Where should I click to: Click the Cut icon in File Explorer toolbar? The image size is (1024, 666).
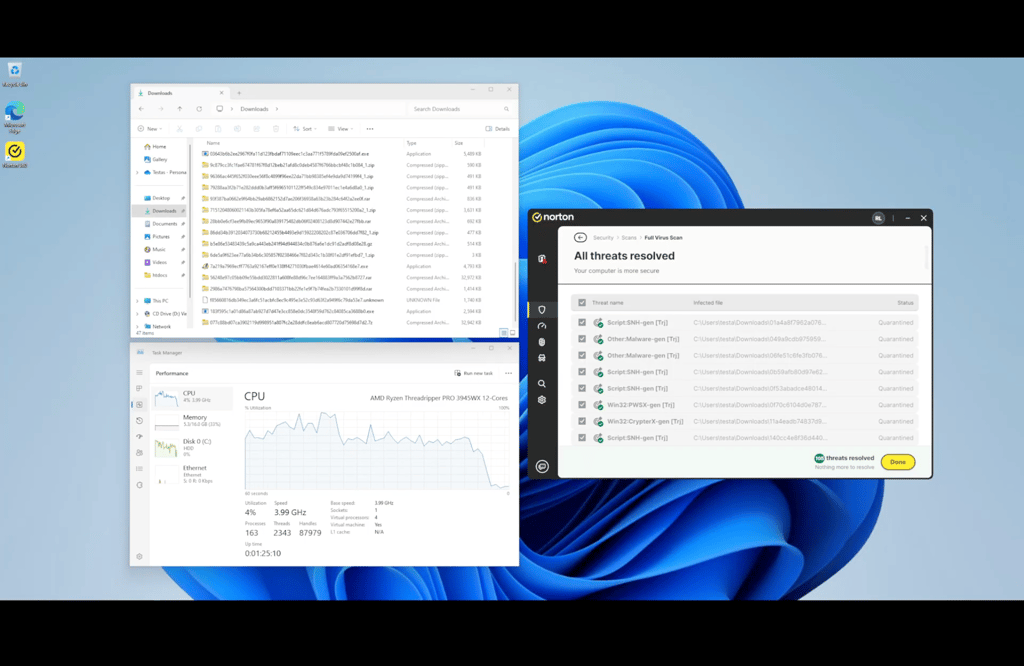[179, 129]
